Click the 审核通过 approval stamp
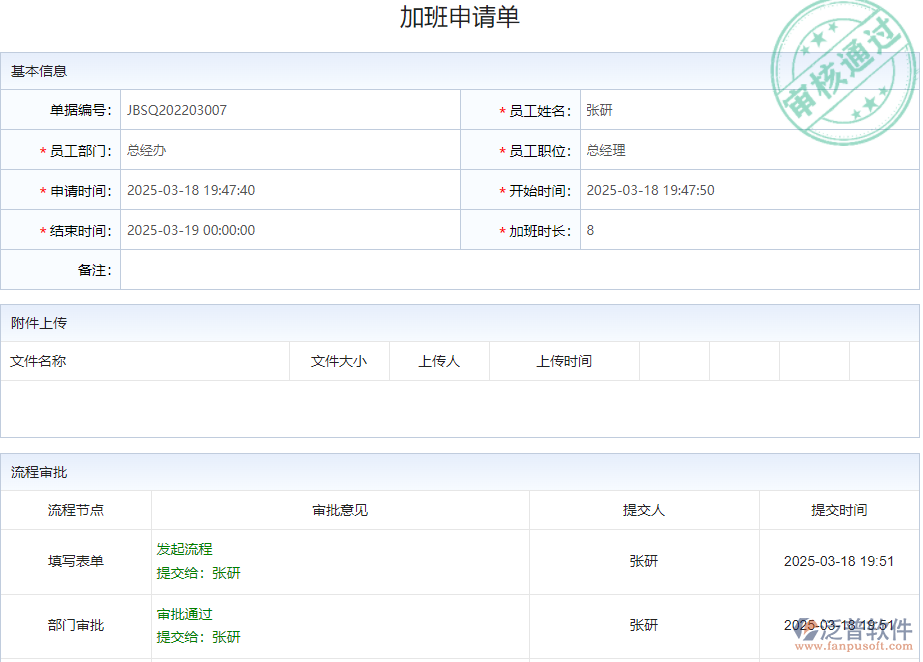The height and width of the screenshot is (662, 923). click(x=841, y=72)
